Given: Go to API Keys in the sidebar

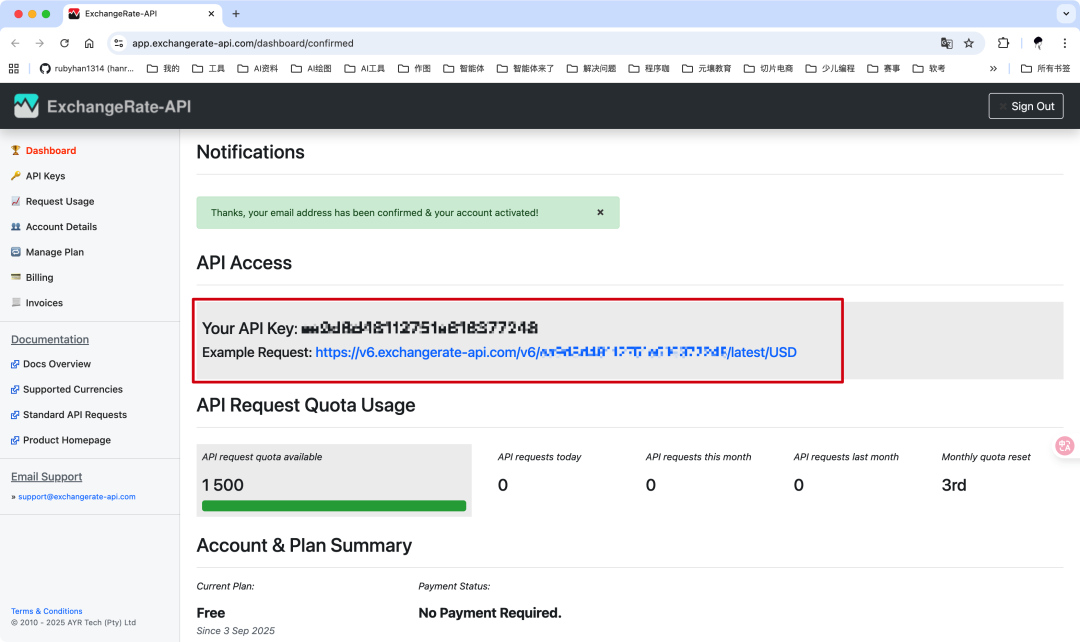Looking at the screenshot, I should [x=45, y=176].
